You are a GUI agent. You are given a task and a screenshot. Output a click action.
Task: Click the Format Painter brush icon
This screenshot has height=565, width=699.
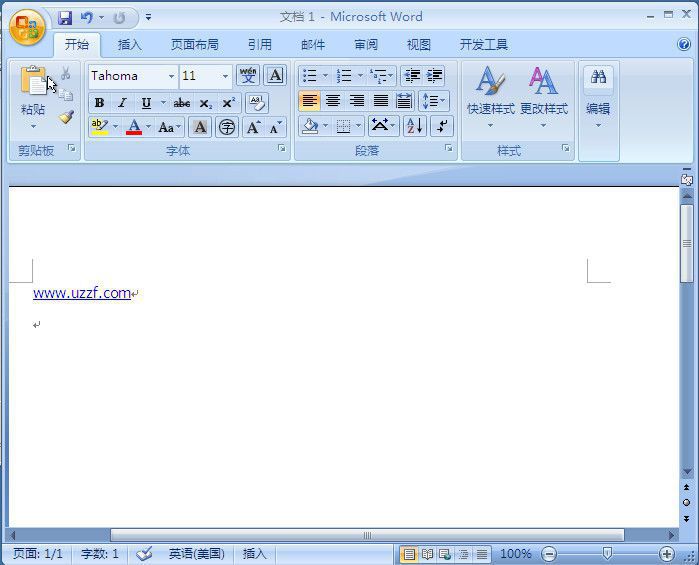click(x=66, y=117)
